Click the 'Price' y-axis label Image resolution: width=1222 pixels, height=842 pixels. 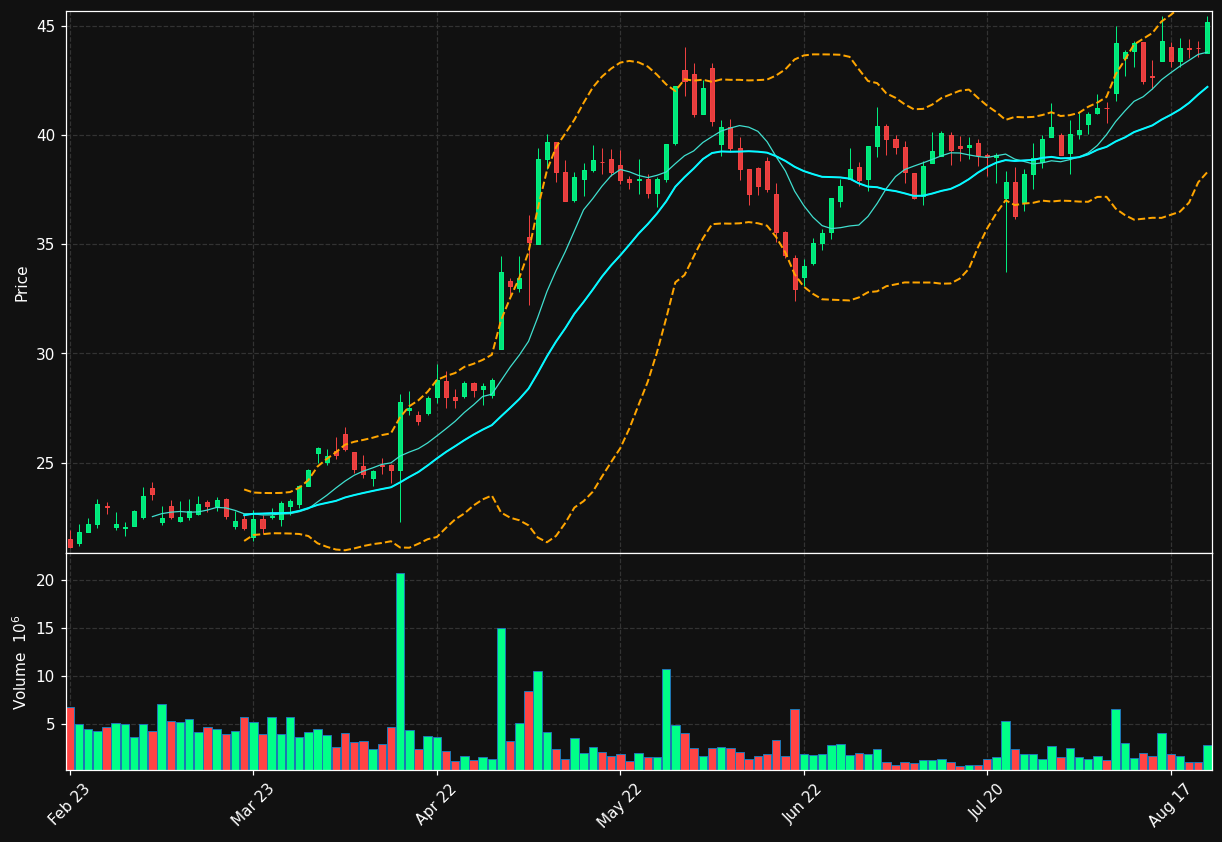[x=22, y=283]
